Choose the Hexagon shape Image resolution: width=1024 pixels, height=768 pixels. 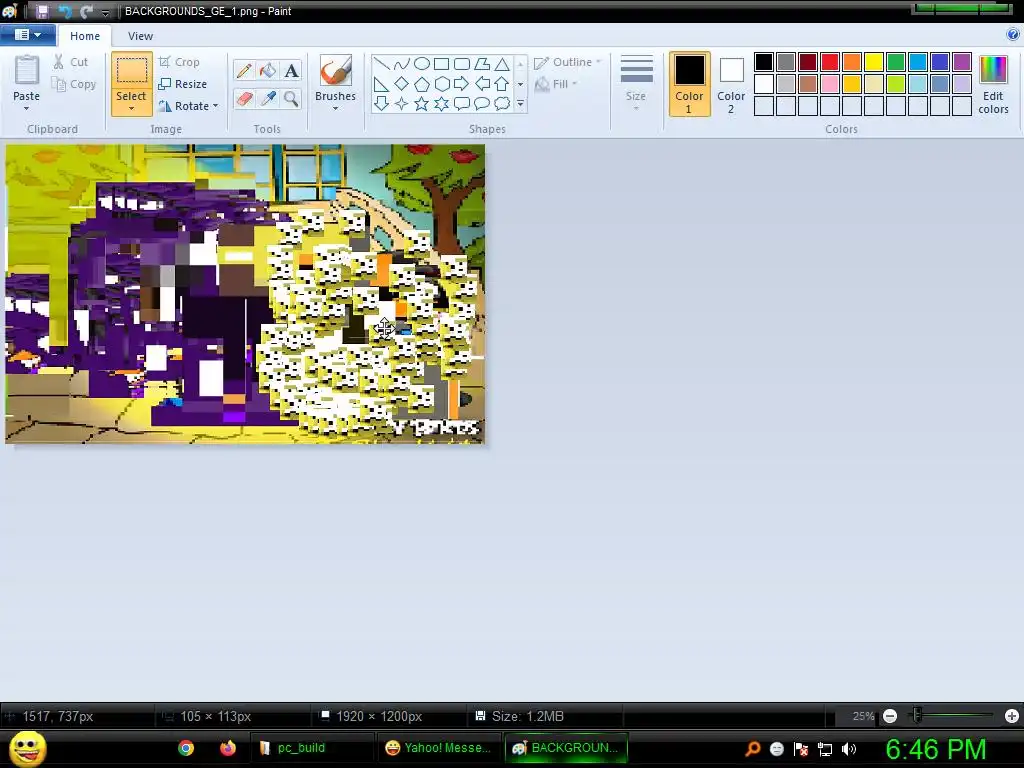(441, 84)
